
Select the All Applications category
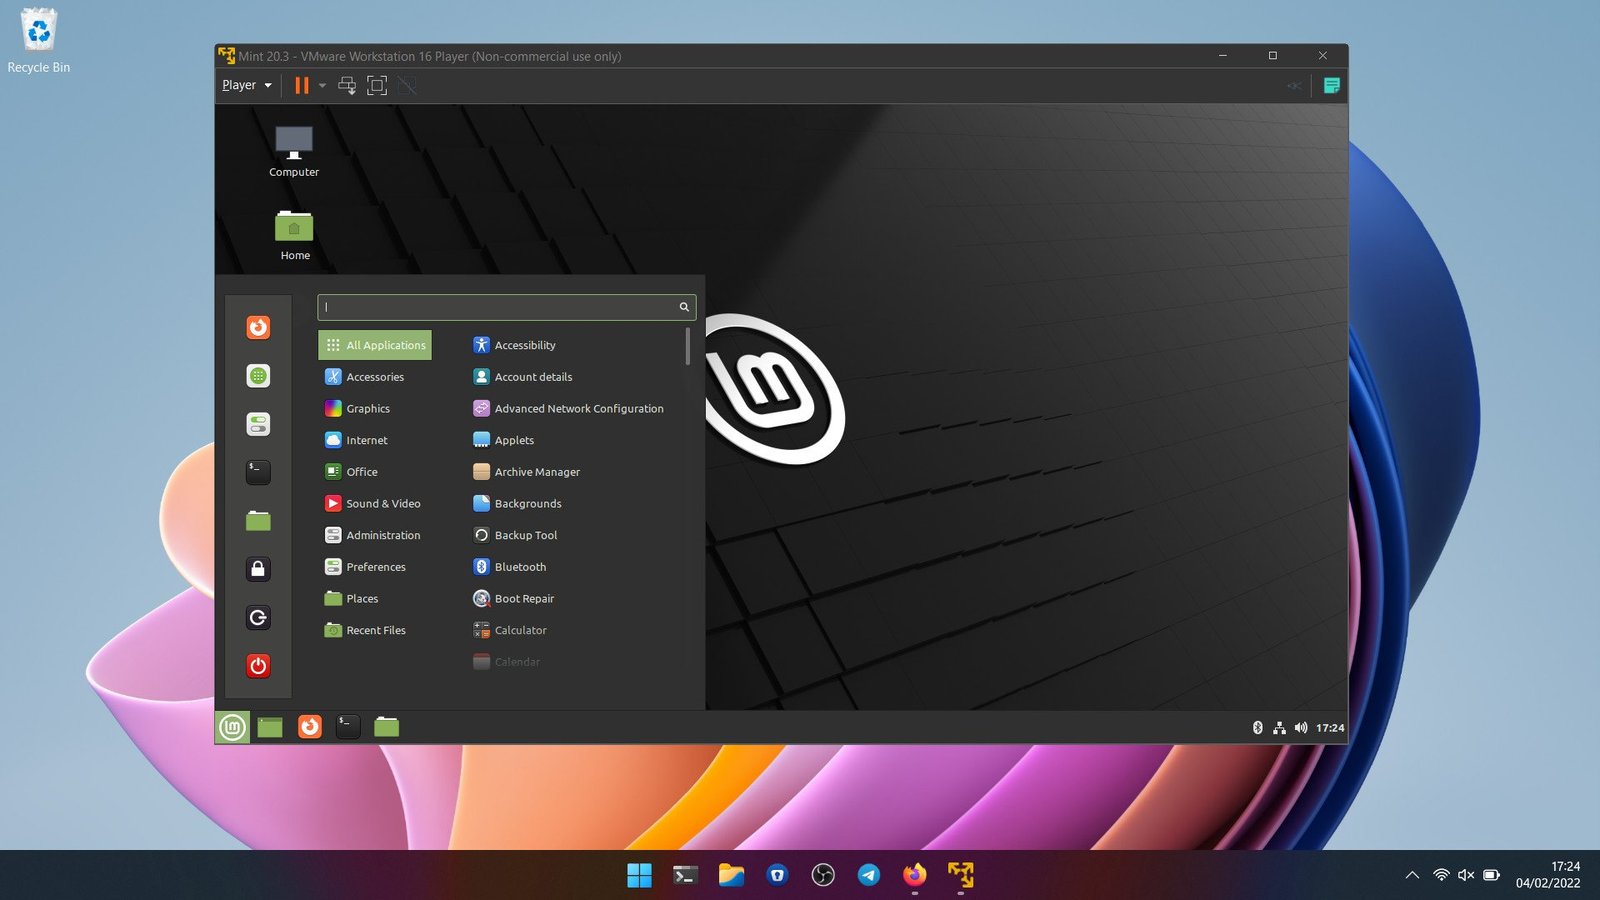[375, 345]
